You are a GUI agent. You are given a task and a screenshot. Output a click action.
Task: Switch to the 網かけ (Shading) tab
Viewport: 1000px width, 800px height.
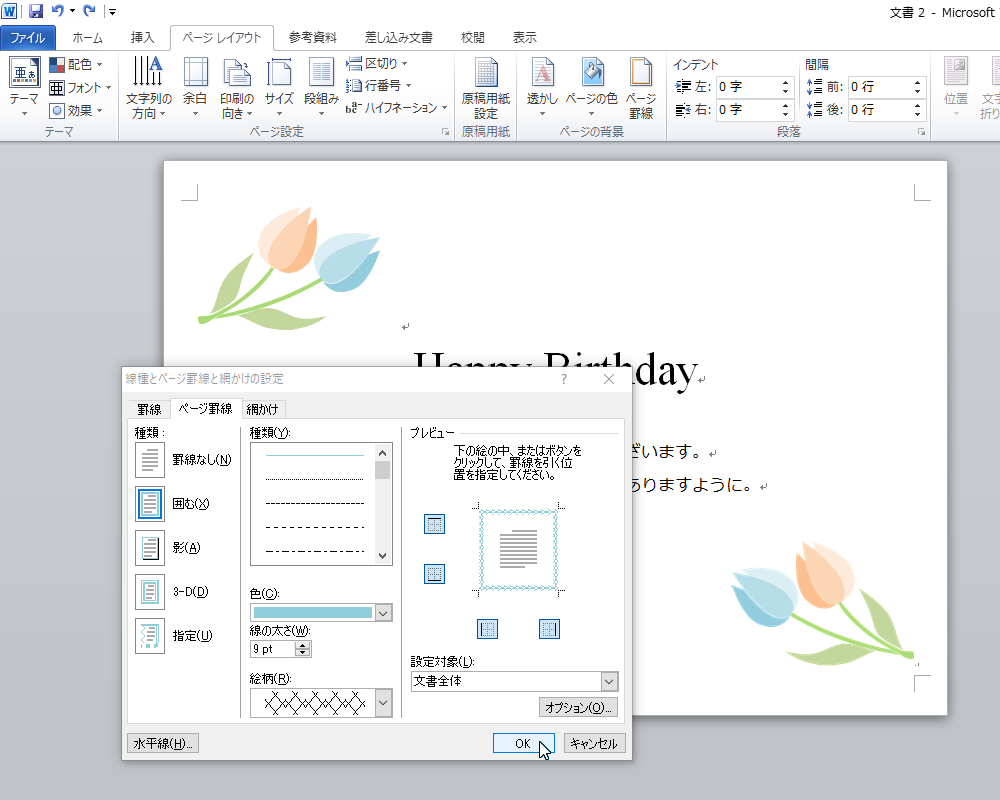(263, 409)
